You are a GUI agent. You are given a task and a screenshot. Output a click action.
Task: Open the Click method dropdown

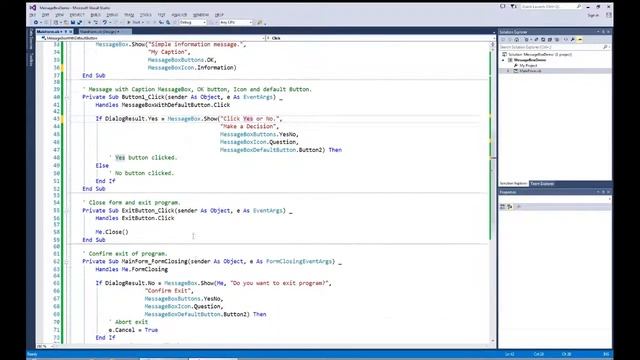click(379, 38)
